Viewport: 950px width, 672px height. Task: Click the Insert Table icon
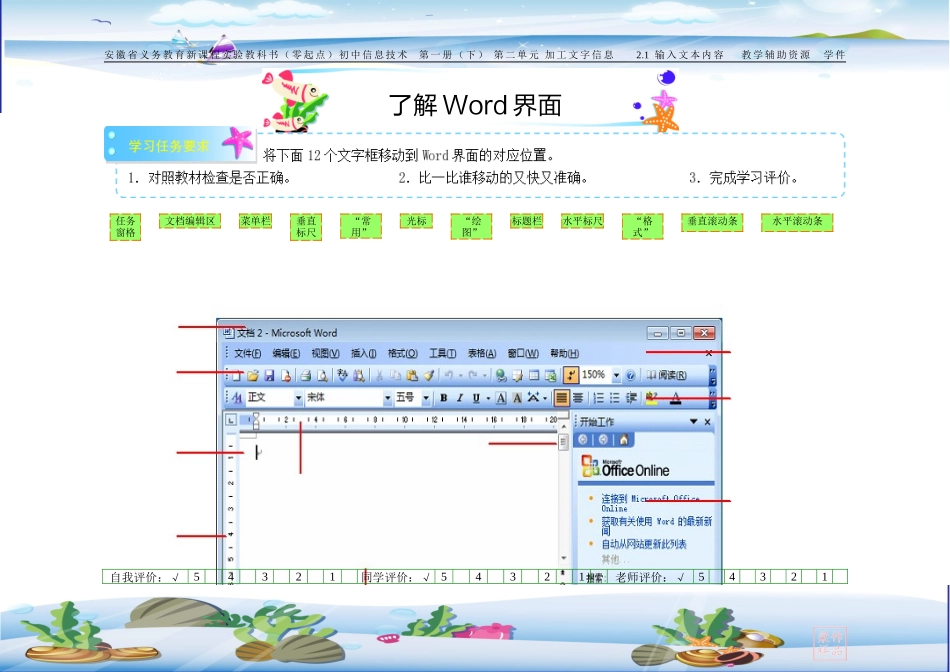coord(534,376)
